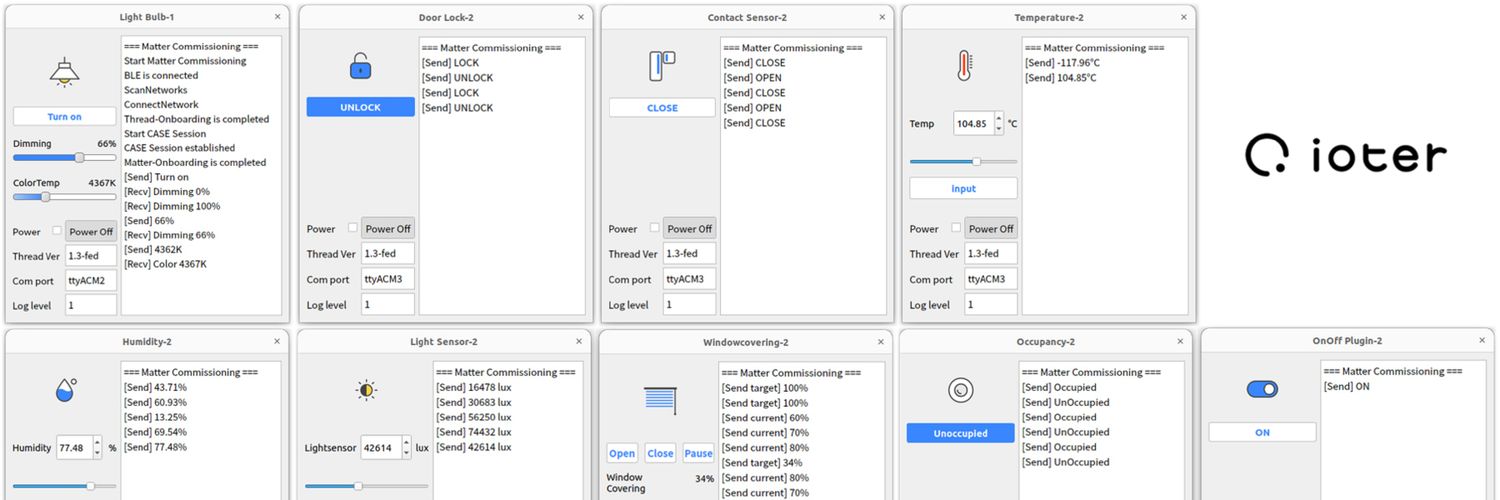Toggle the Power checkbox in Contact Sensor-2
Viewport: 1500px width, 500px height.
[654, 228]
